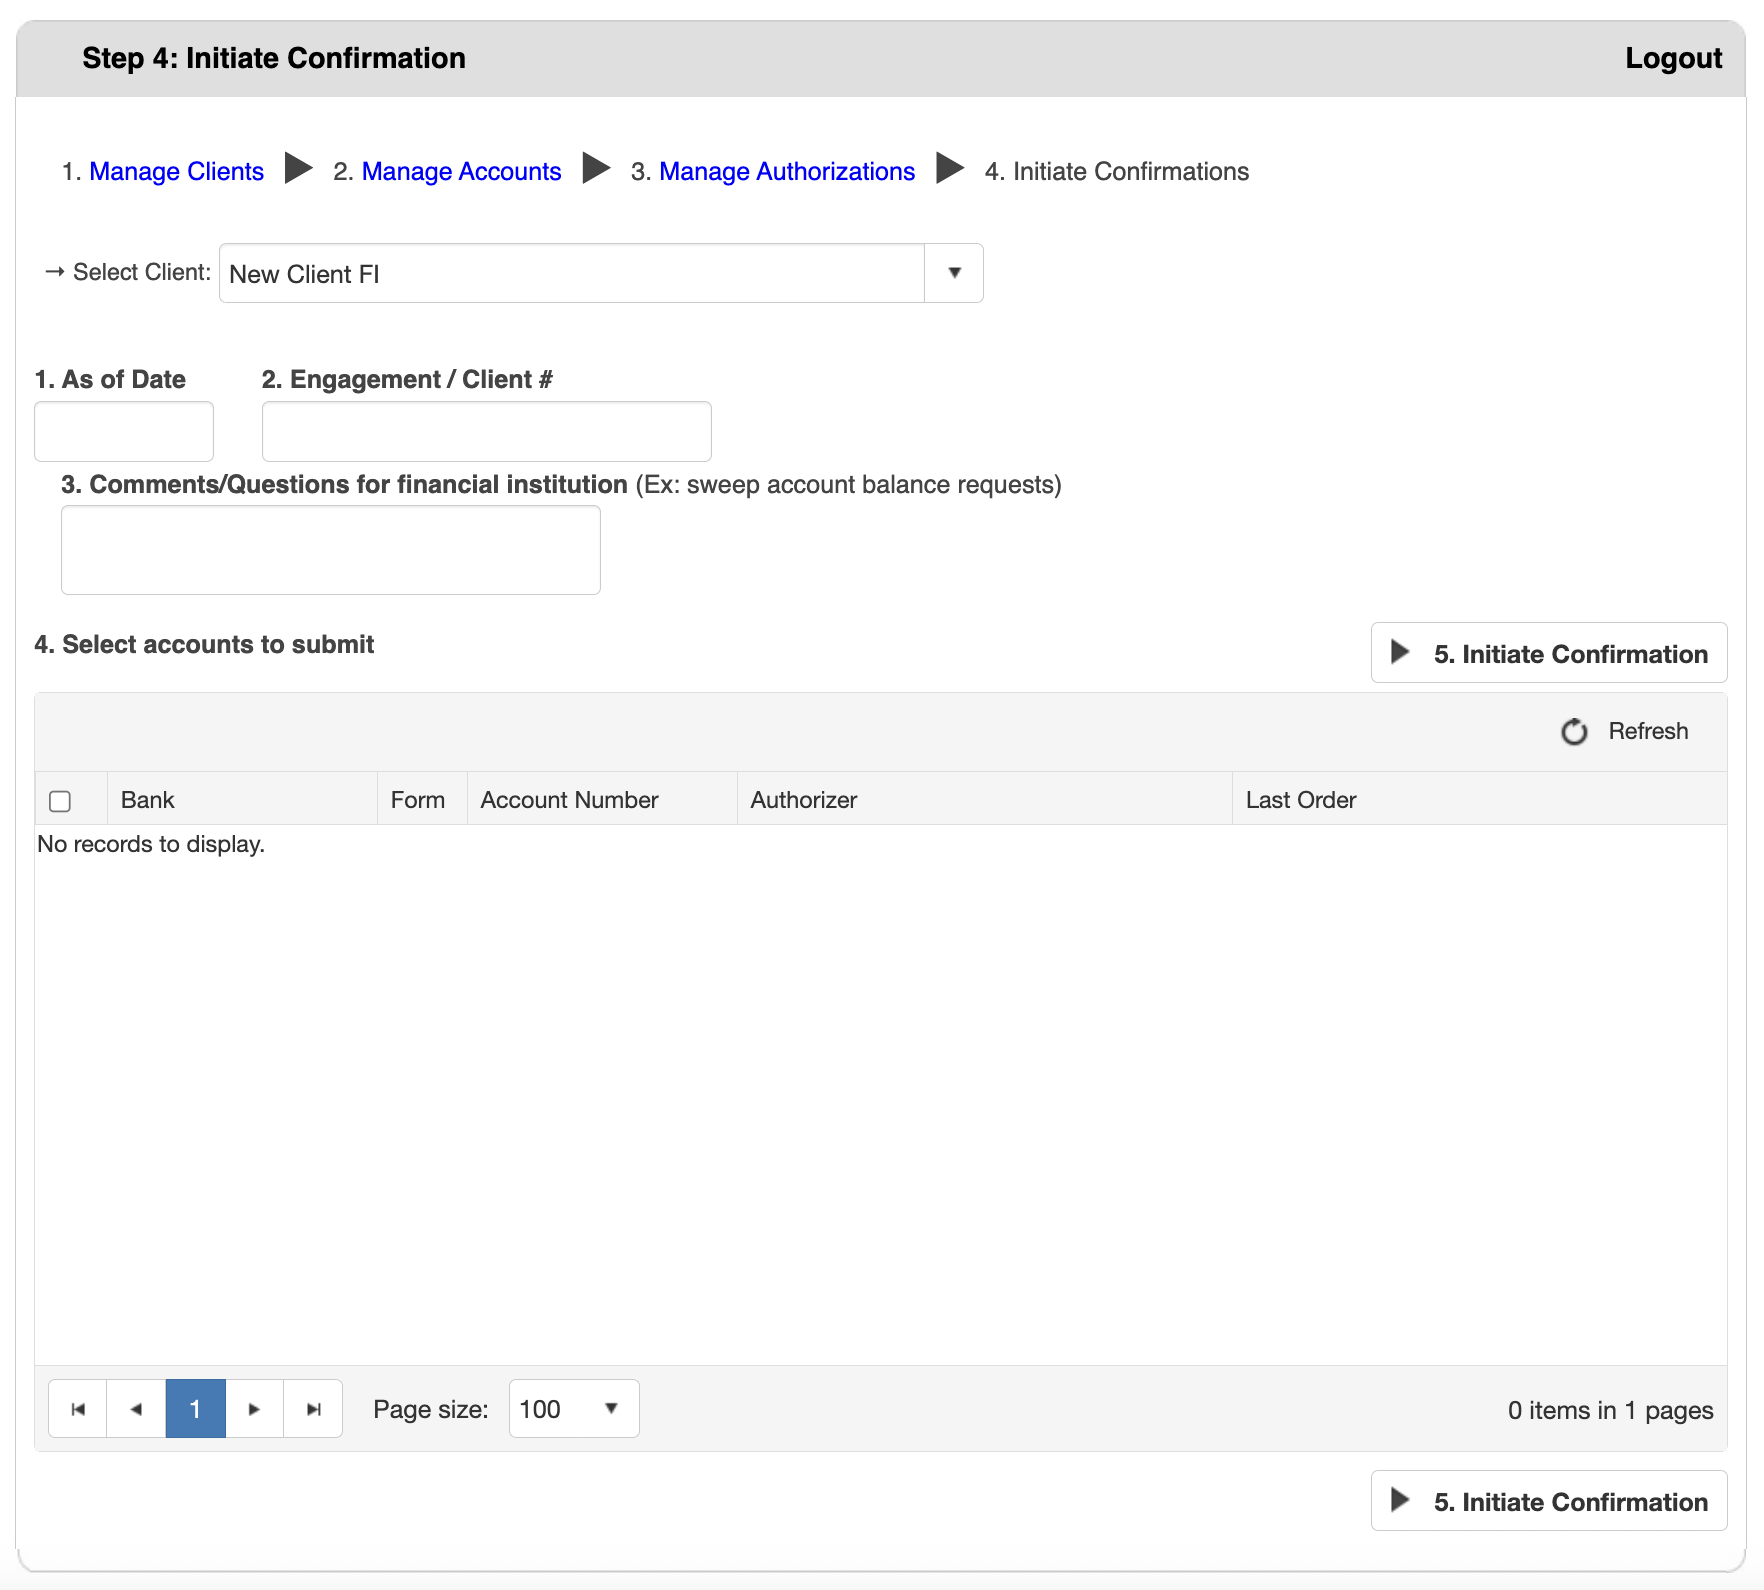
Task: Click the Logout link
Action: tap(1674, 58)
